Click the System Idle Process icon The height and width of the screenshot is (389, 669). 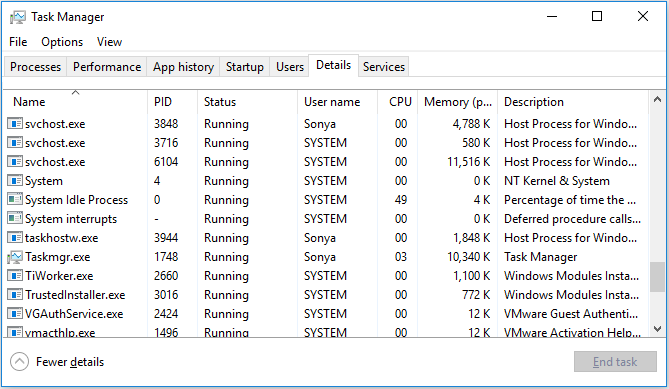point(15,200)
